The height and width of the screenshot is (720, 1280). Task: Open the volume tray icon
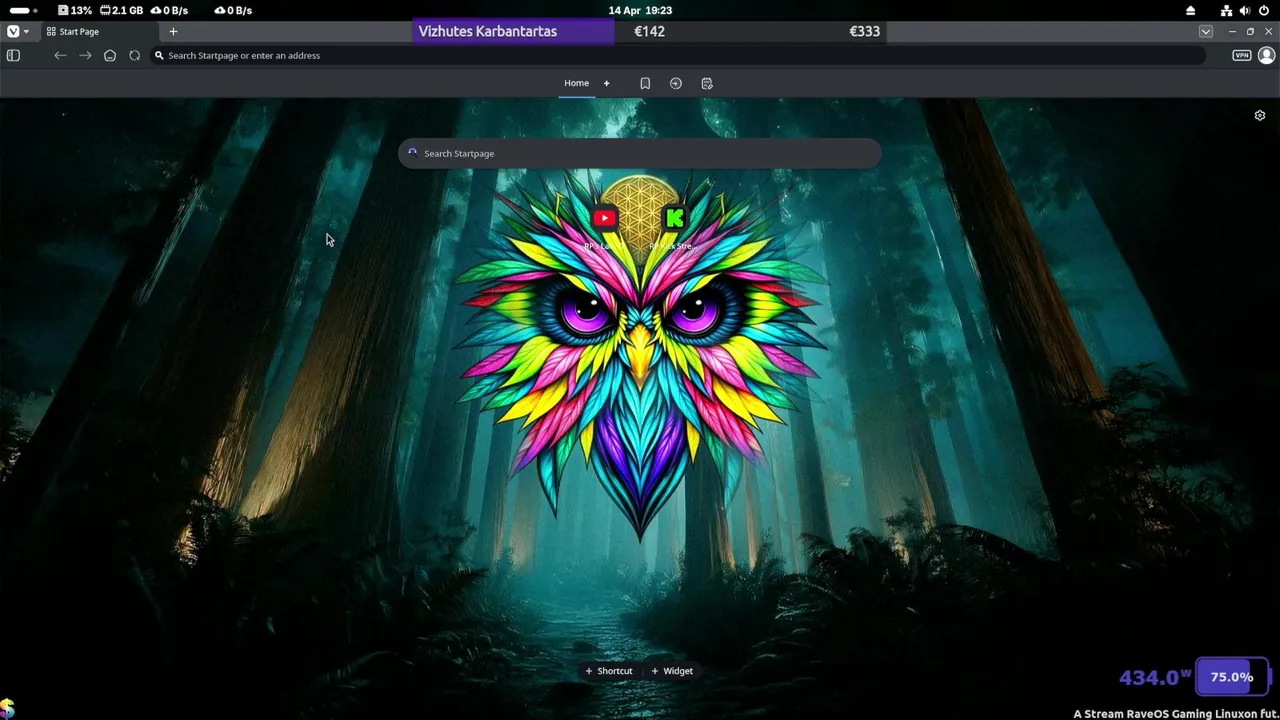1244,10
